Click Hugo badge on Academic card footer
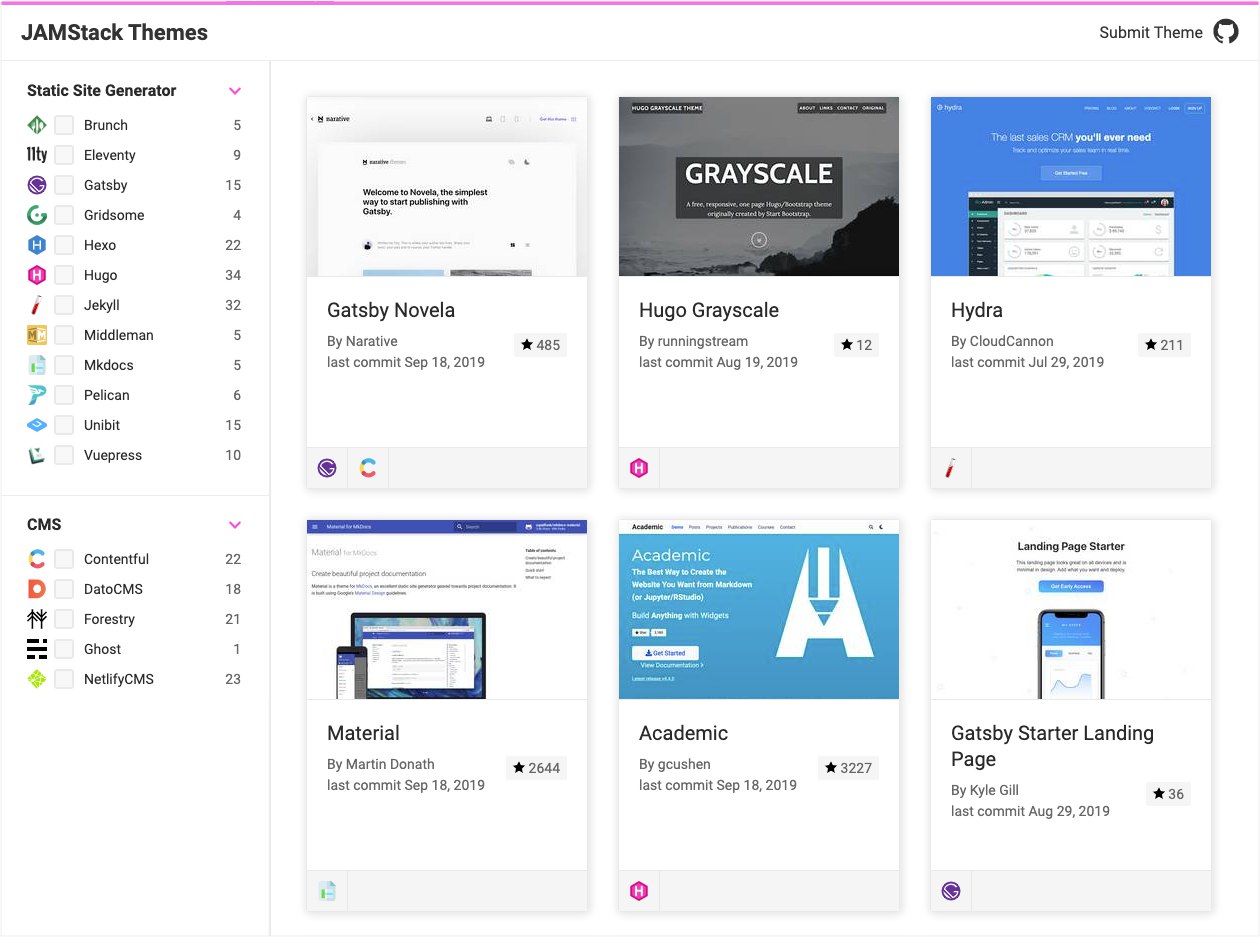The height and width of the screenshot is (937, 1260). [639, 890]
